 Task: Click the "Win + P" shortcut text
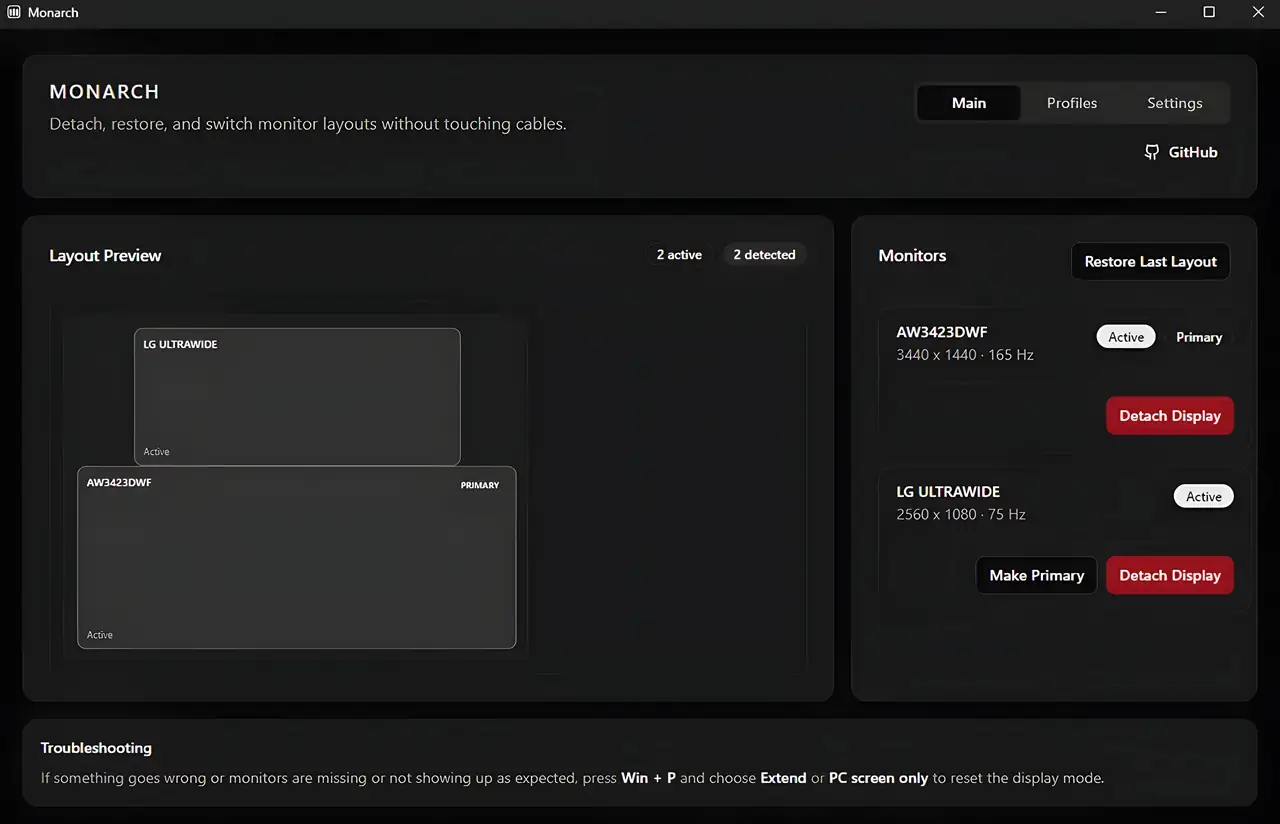649,778
